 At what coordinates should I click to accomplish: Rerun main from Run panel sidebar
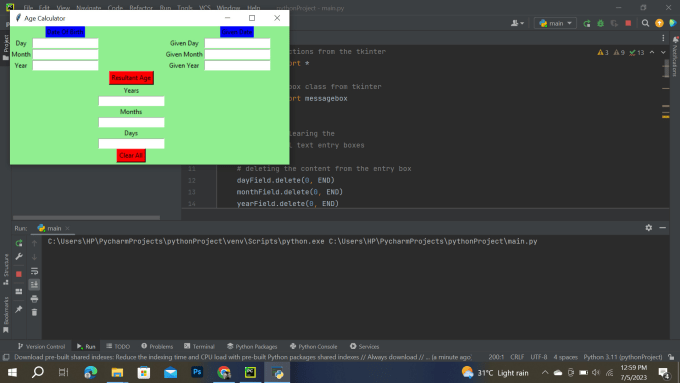click(19, 243)
